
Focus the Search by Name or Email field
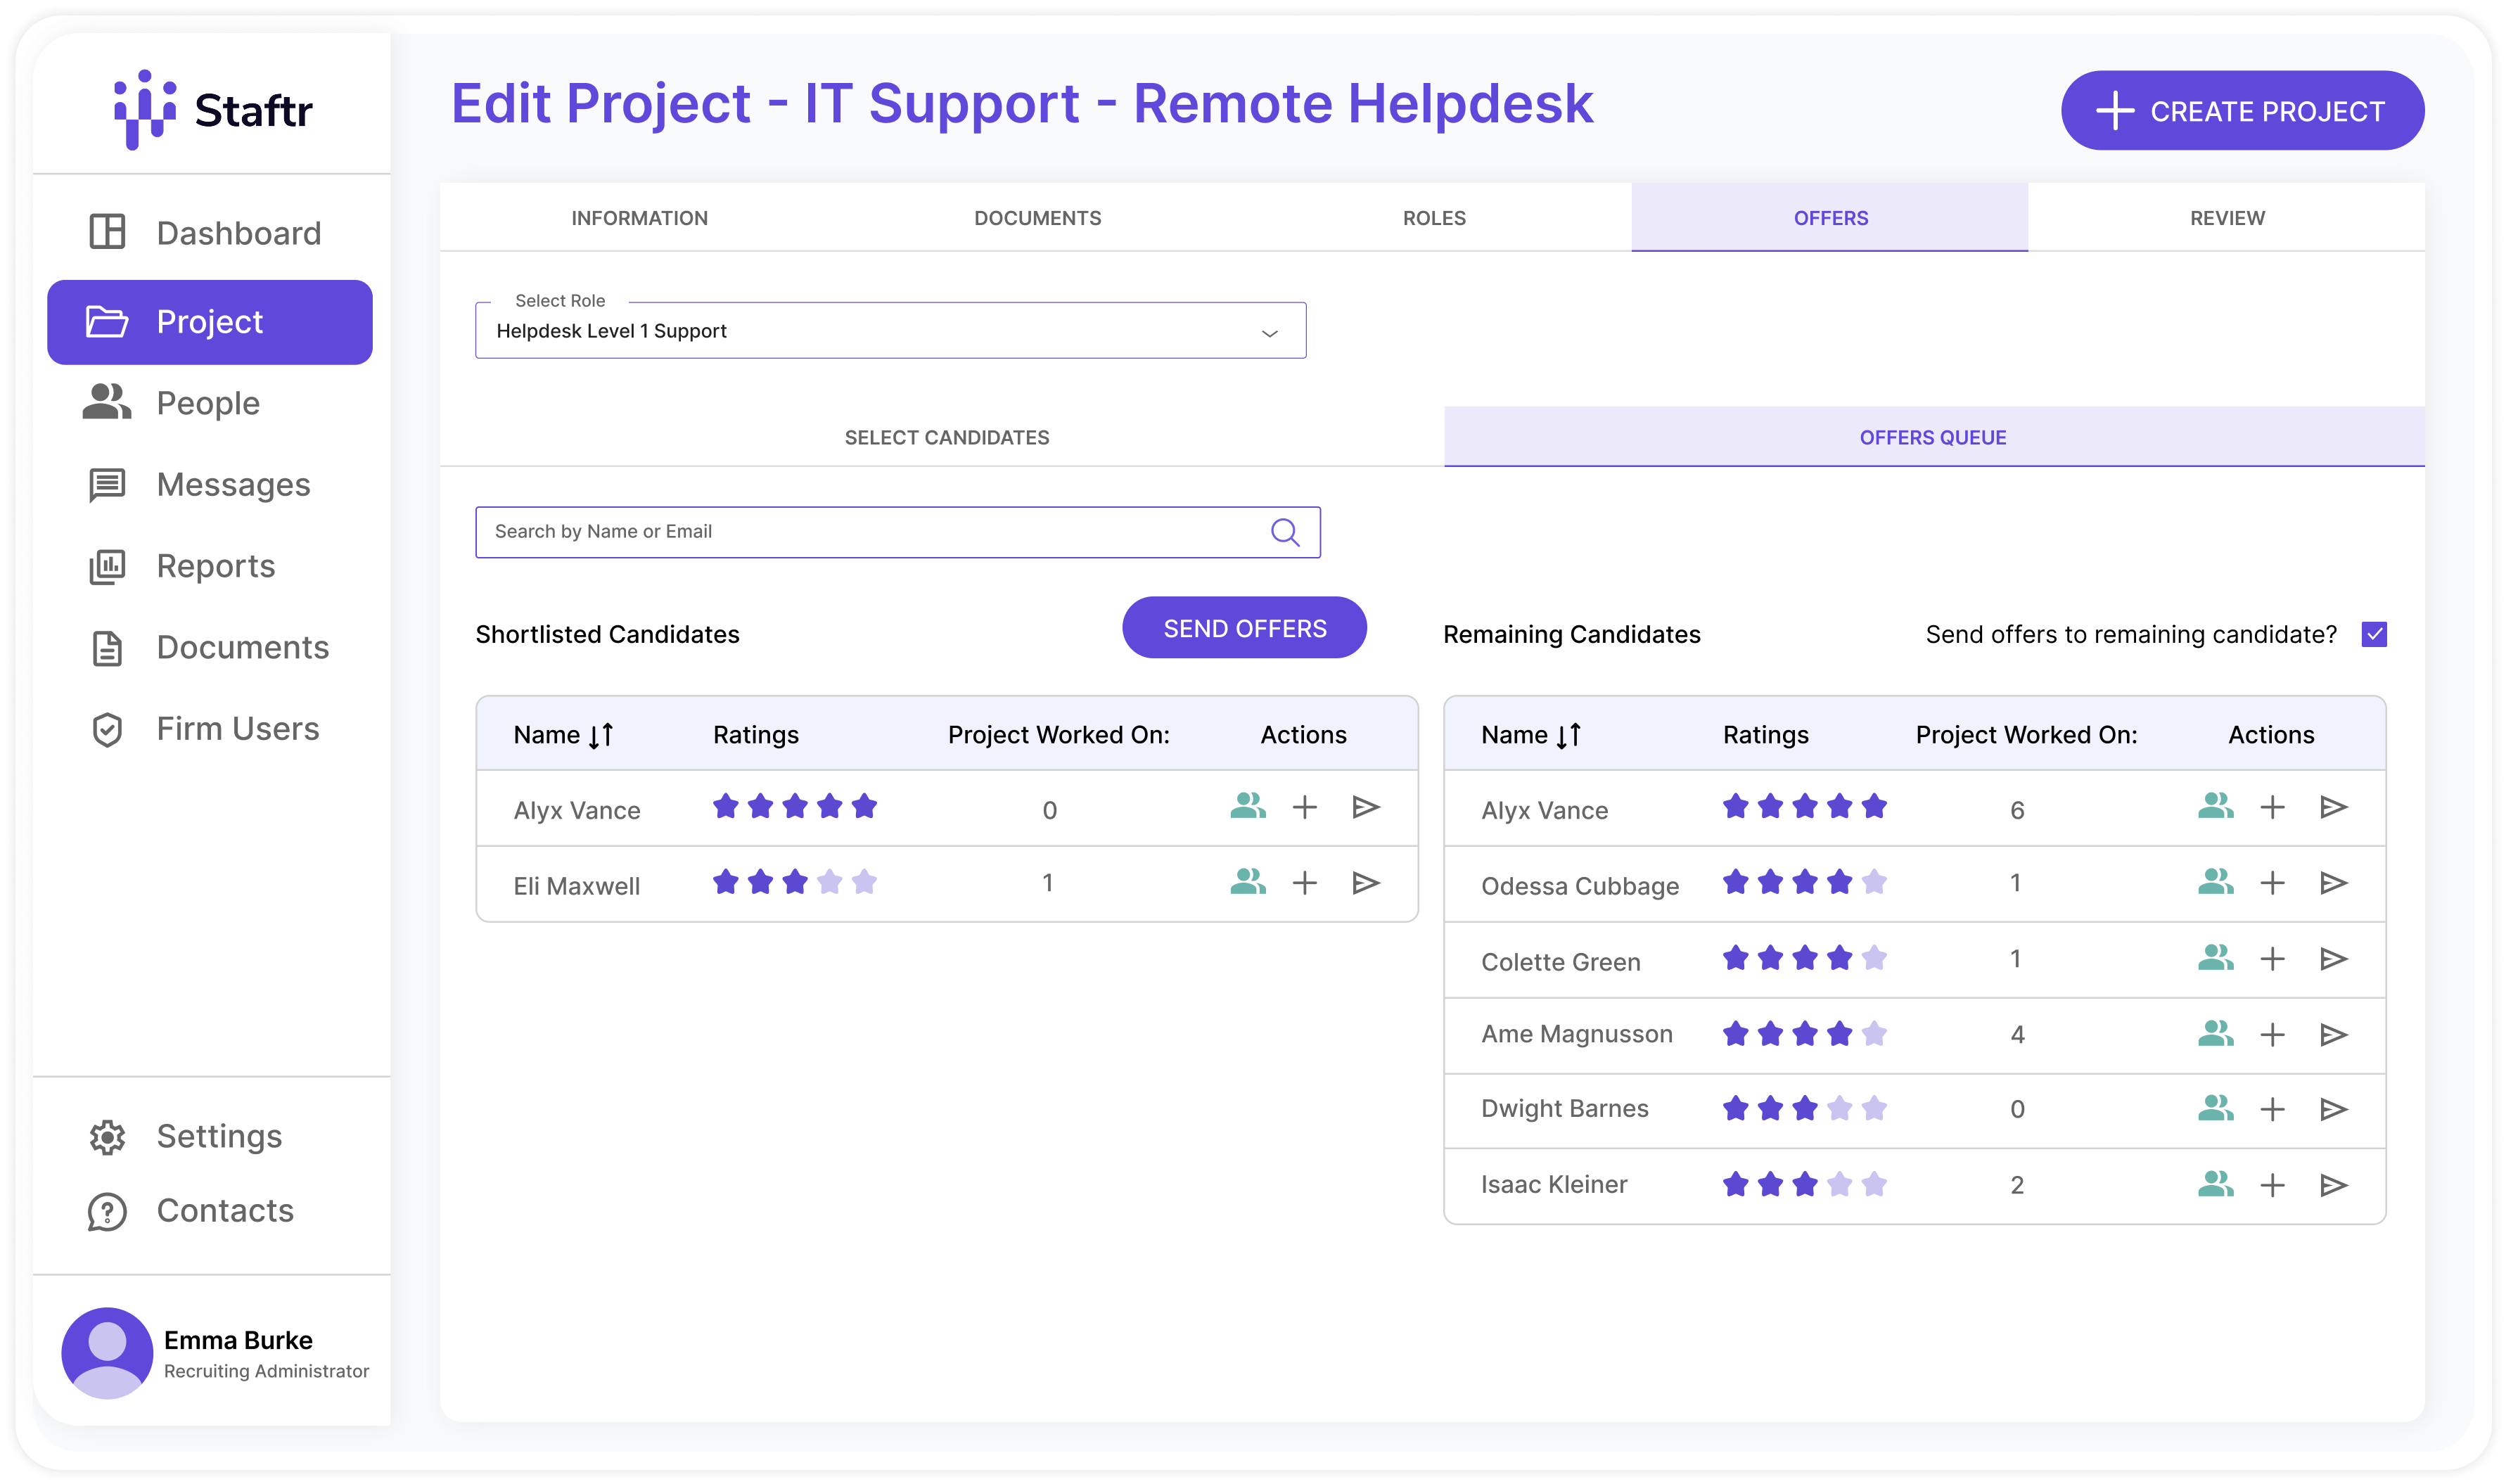click(870, 532)
